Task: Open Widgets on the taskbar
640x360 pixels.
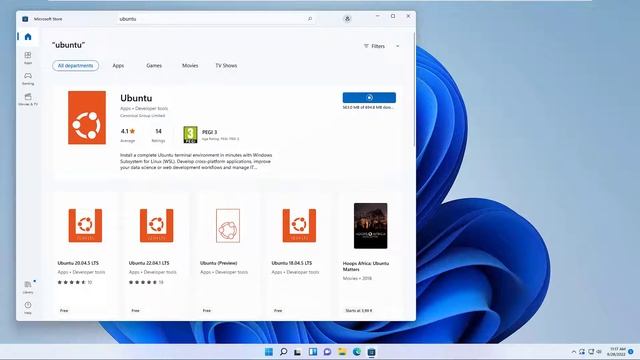Action: pos(313,352)
